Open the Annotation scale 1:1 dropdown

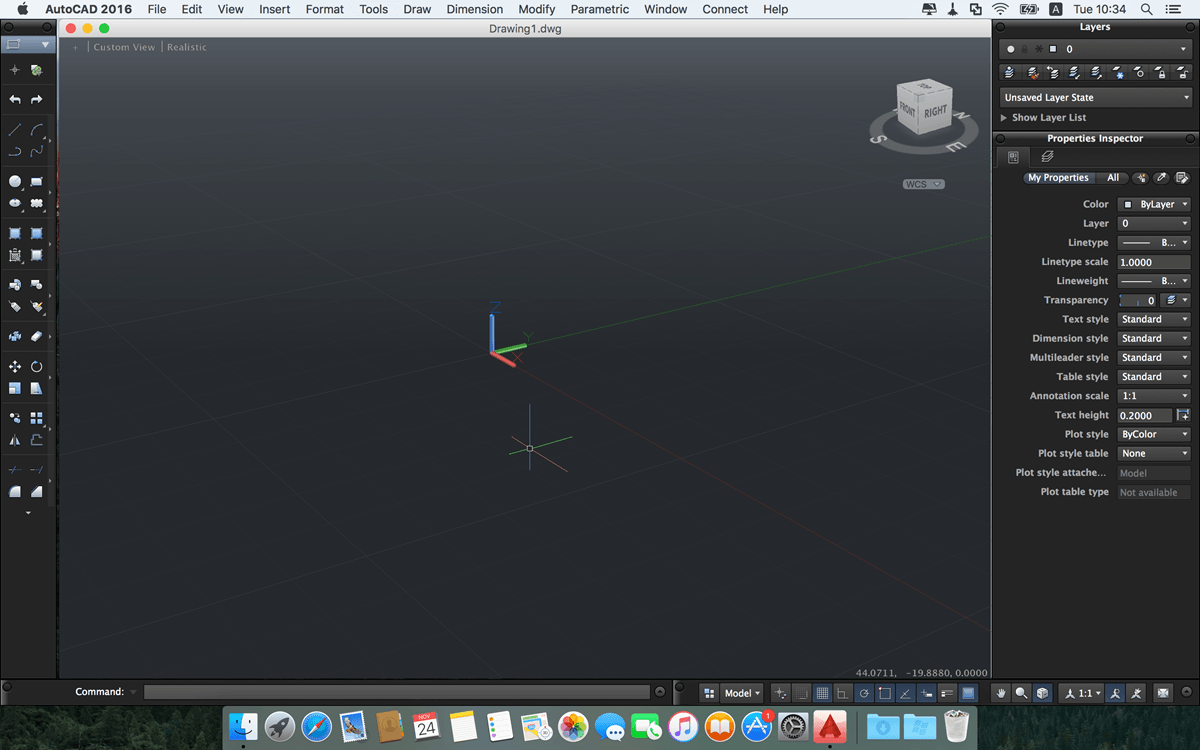[x=1154, y=396]
